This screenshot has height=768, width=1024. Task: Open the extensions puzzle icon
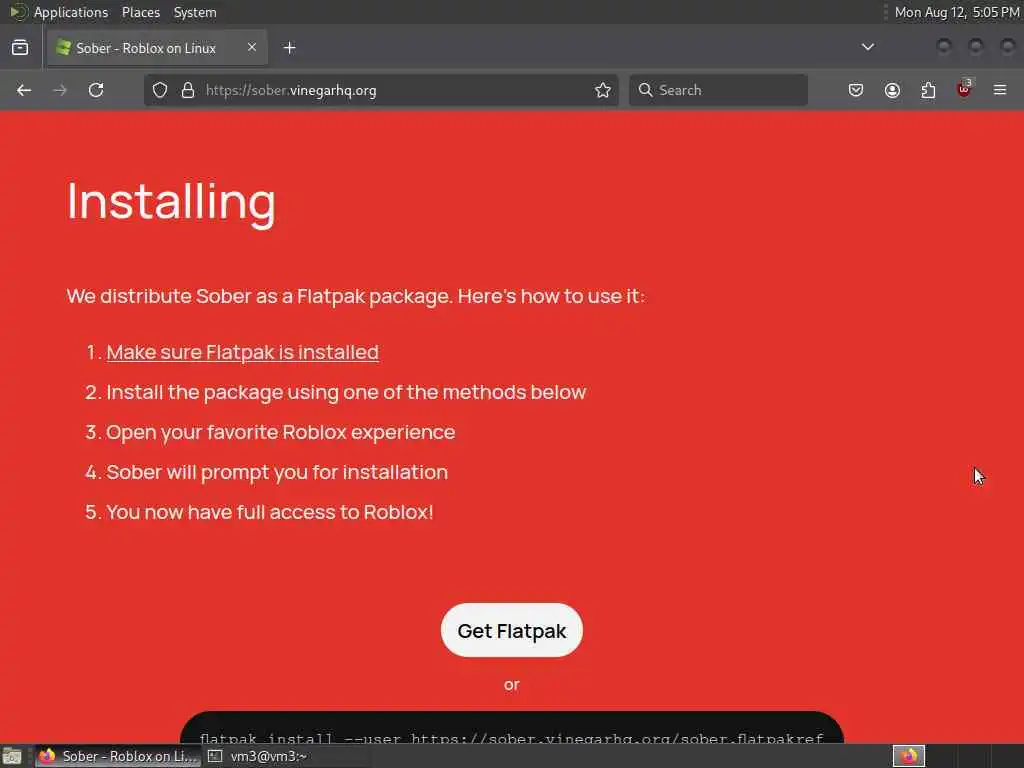click(928, 90)
